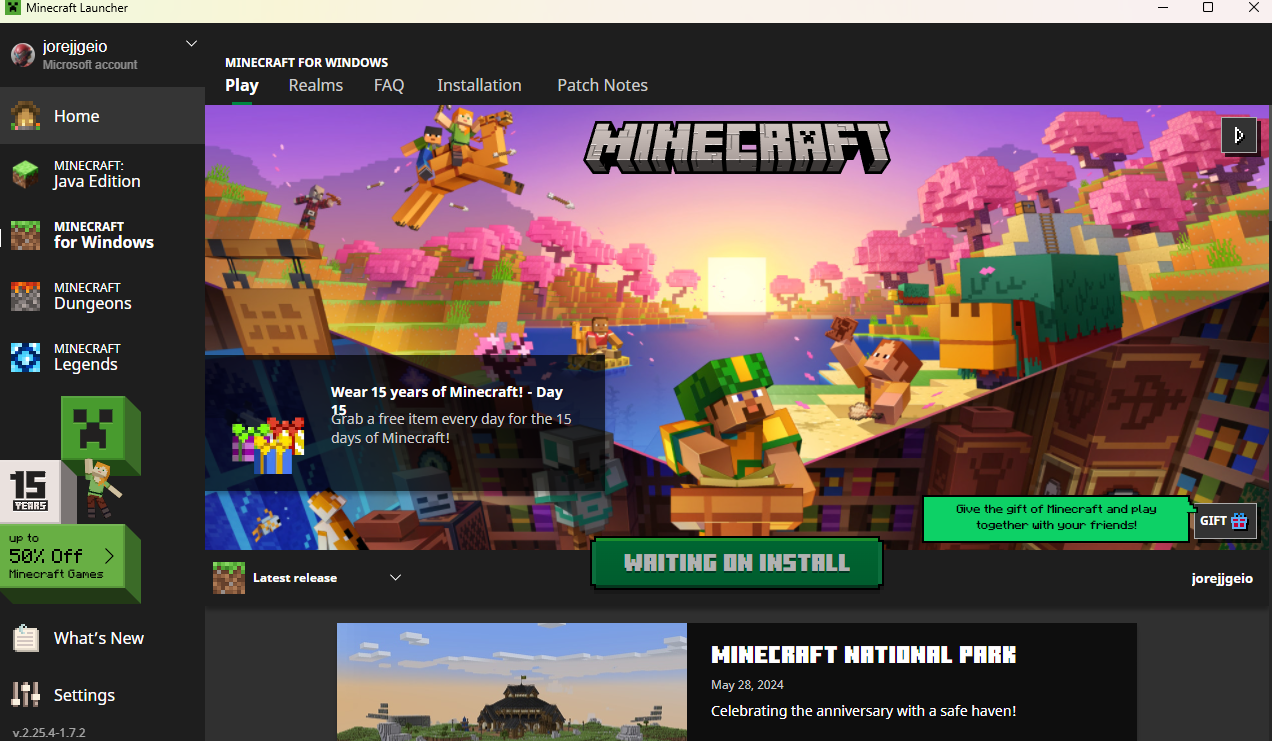This screenshot has height=741, width=1272.
Task: Click the jorejjgeio account avatar
Action: pos(23,55)
